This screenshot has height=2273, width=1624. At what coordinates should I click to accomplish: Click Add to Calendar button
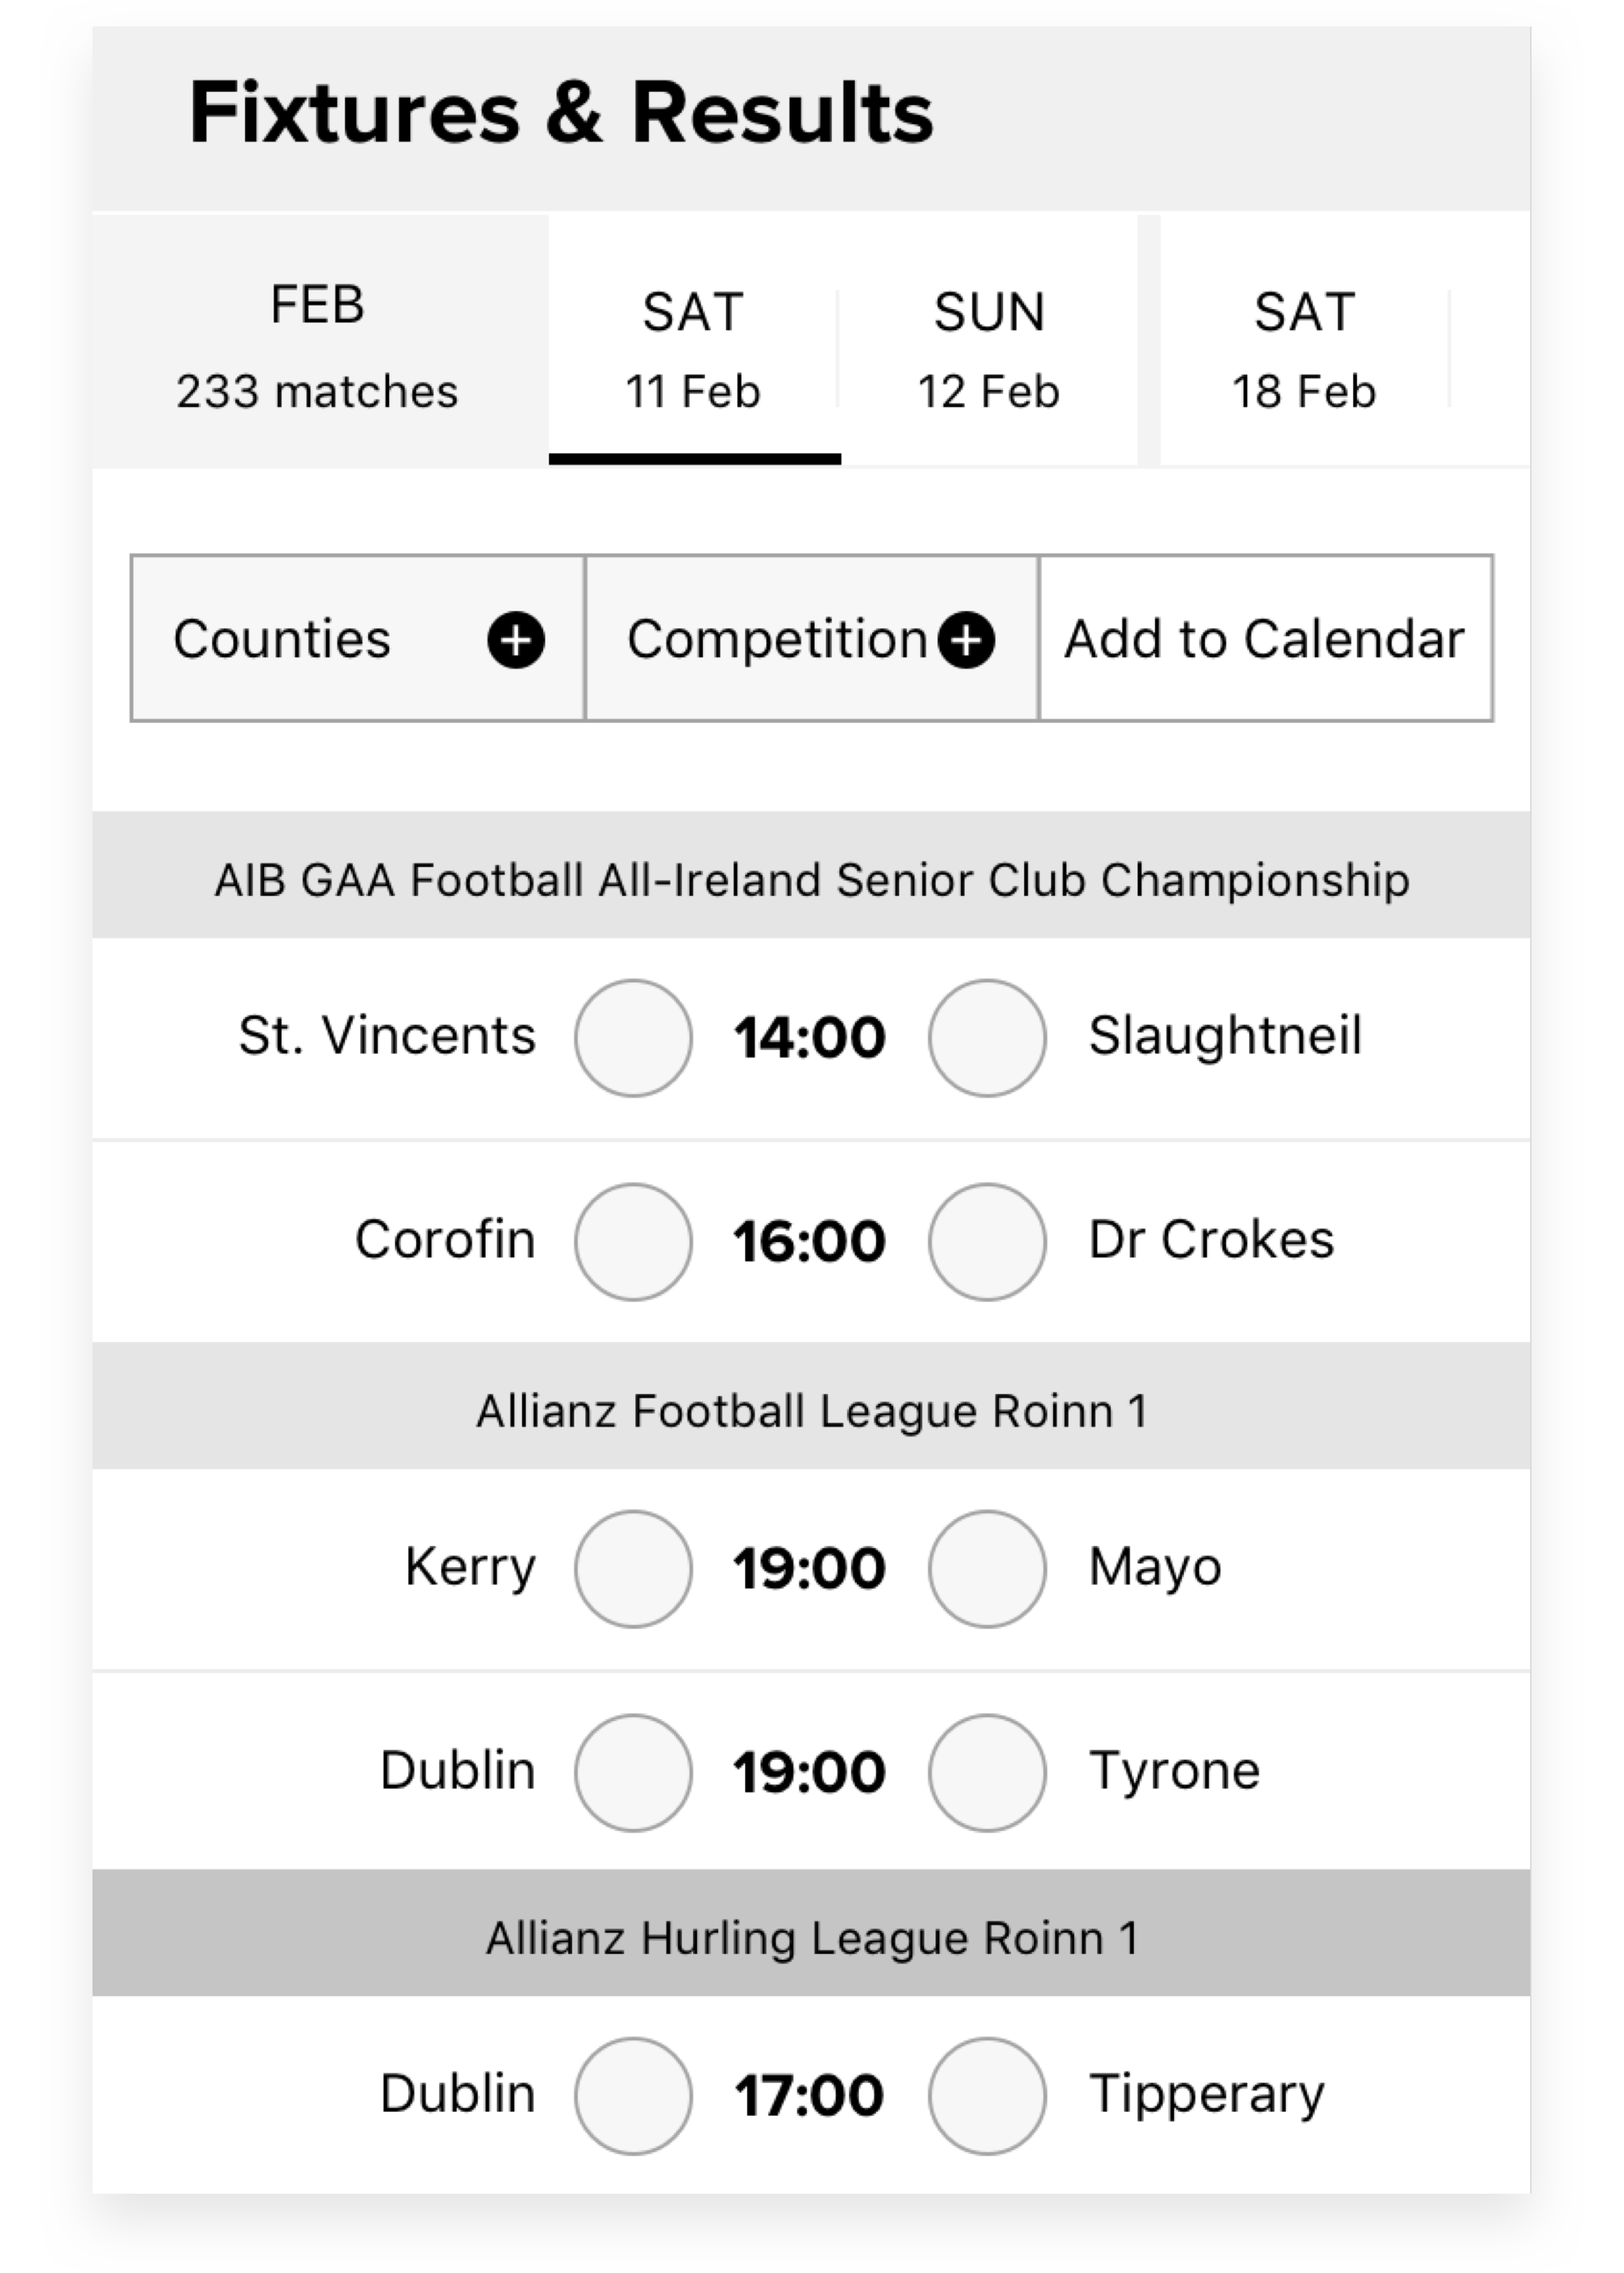click(1265, 638)
